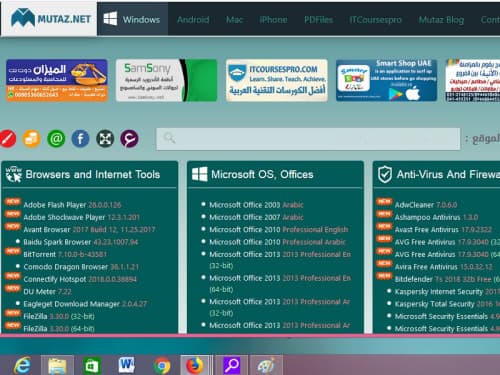Click inside the site search field
Viewport: 500px width, 375px height.
pos(308,139)
